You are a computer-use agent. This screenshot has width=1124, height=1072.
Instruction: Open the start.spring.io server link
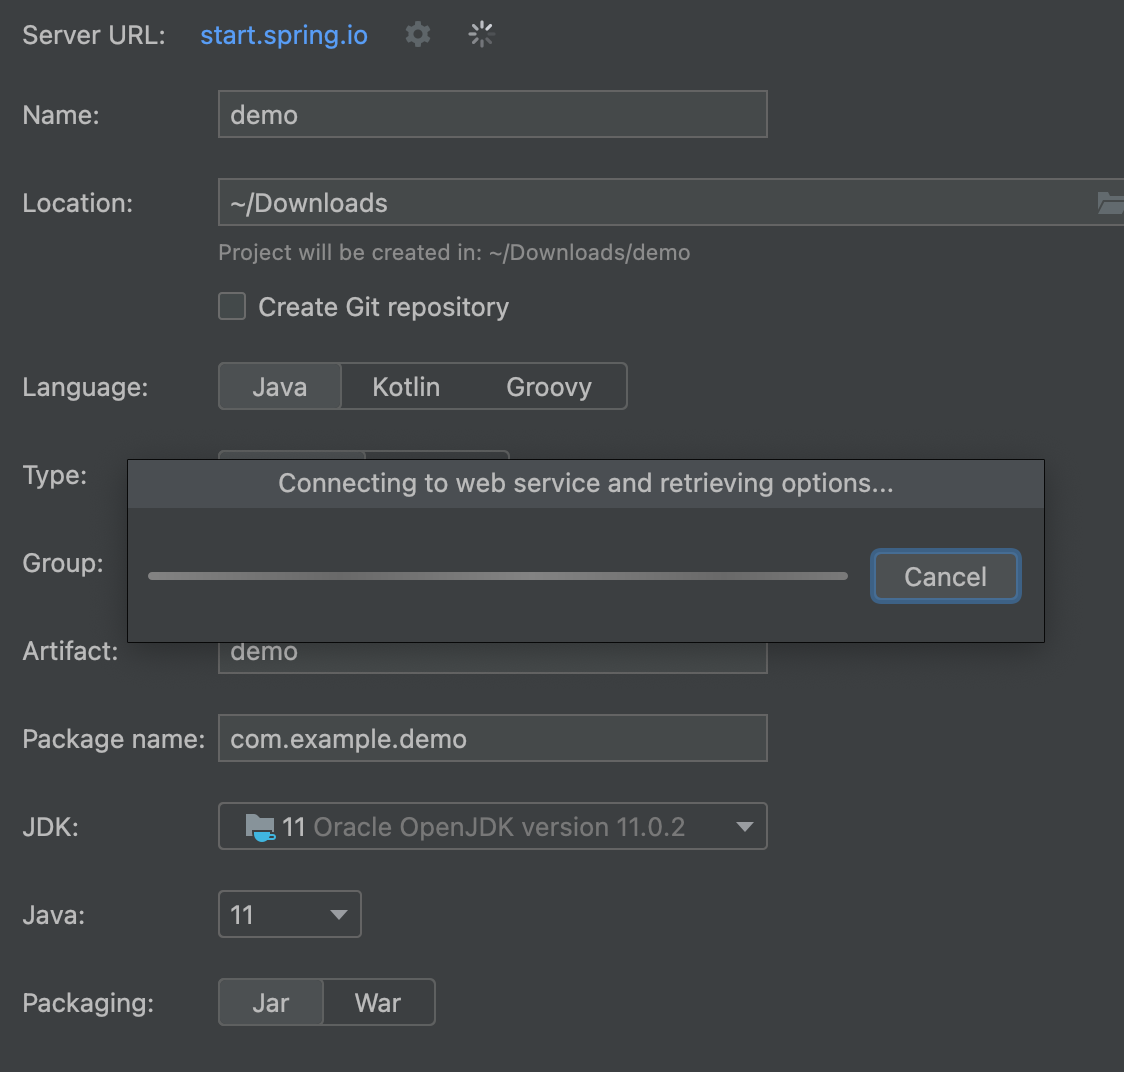pos(284,35)
